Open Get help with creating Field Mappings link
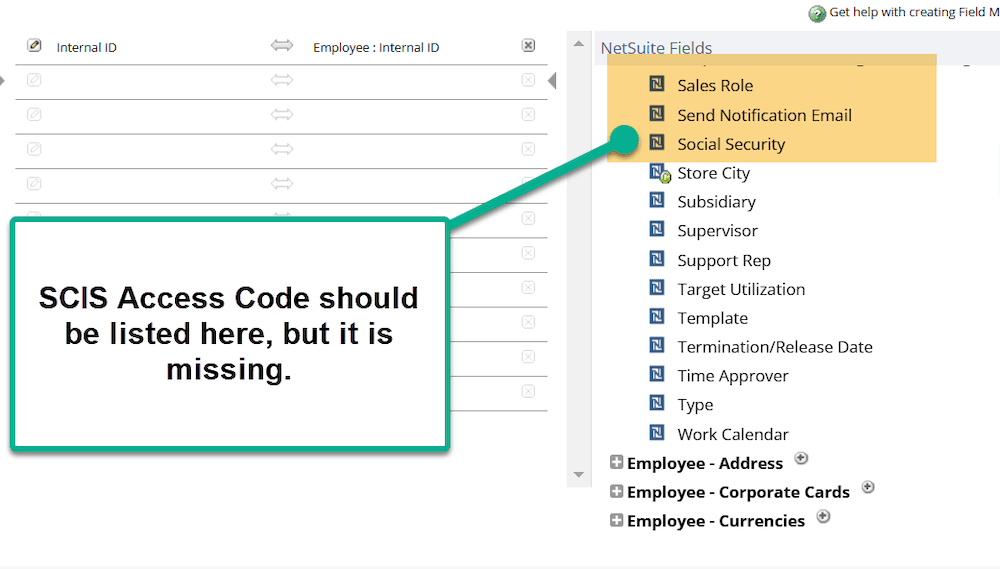1000x569 pixels. click(x=914, y=12)
